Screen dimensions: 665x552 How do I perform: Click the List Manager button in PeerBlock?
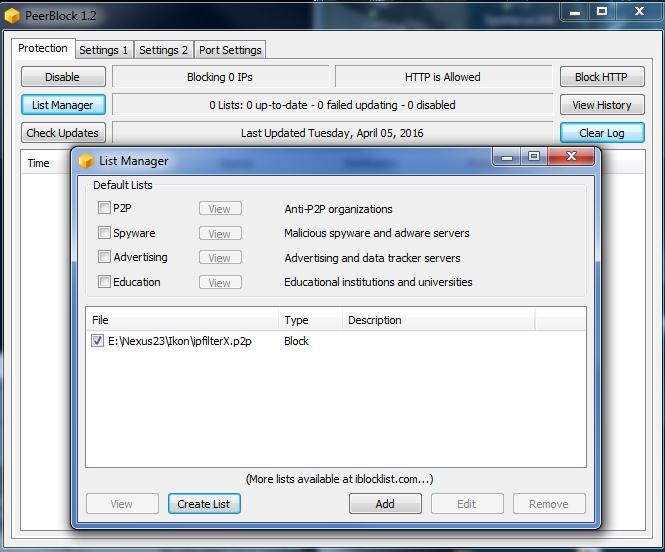63,105
